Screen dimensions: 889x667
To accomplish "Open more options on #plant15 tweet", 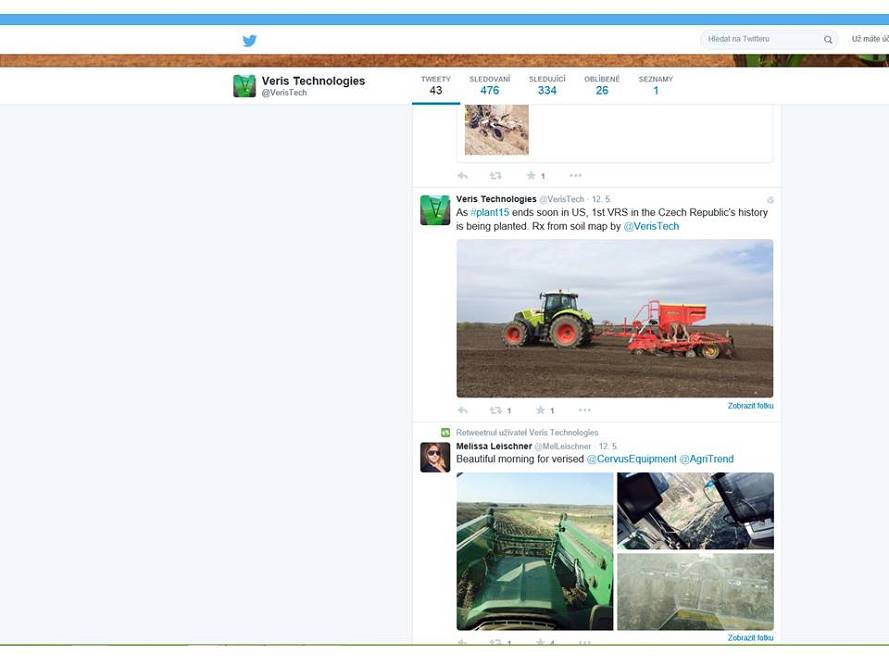I will pos(585,410).
